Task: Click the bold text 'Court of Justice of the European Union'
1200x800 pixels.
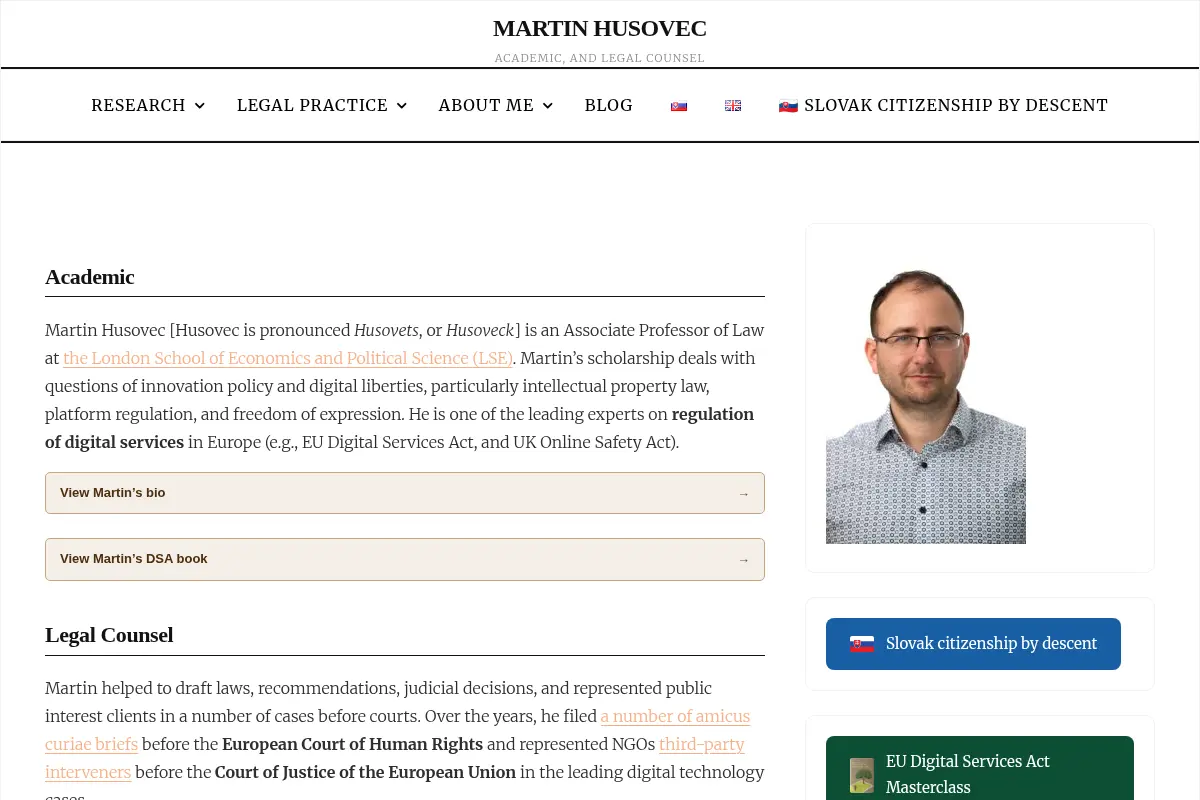Action: click(x=365, y=772)
